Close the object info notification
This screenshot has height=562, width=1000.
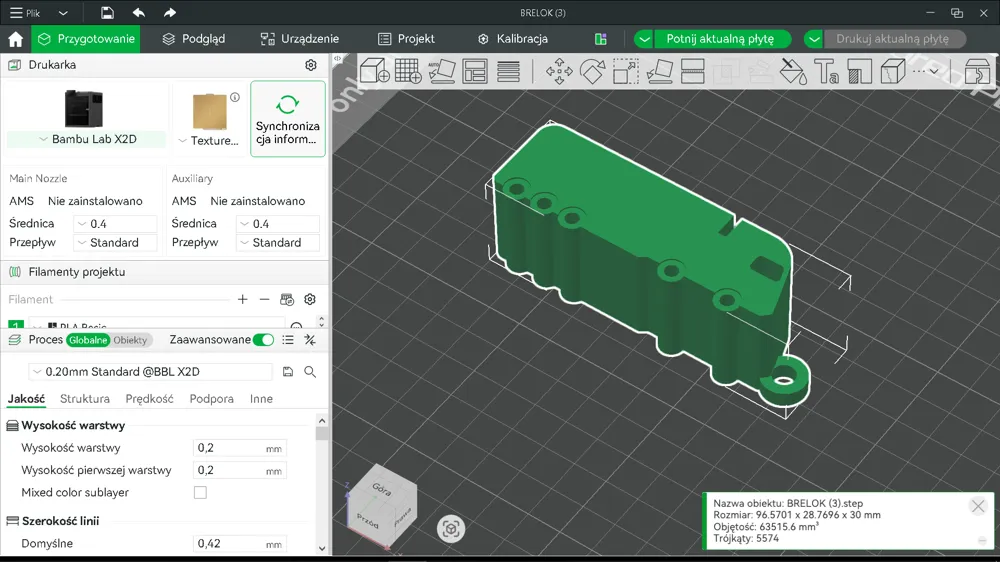tap(978, 506)
